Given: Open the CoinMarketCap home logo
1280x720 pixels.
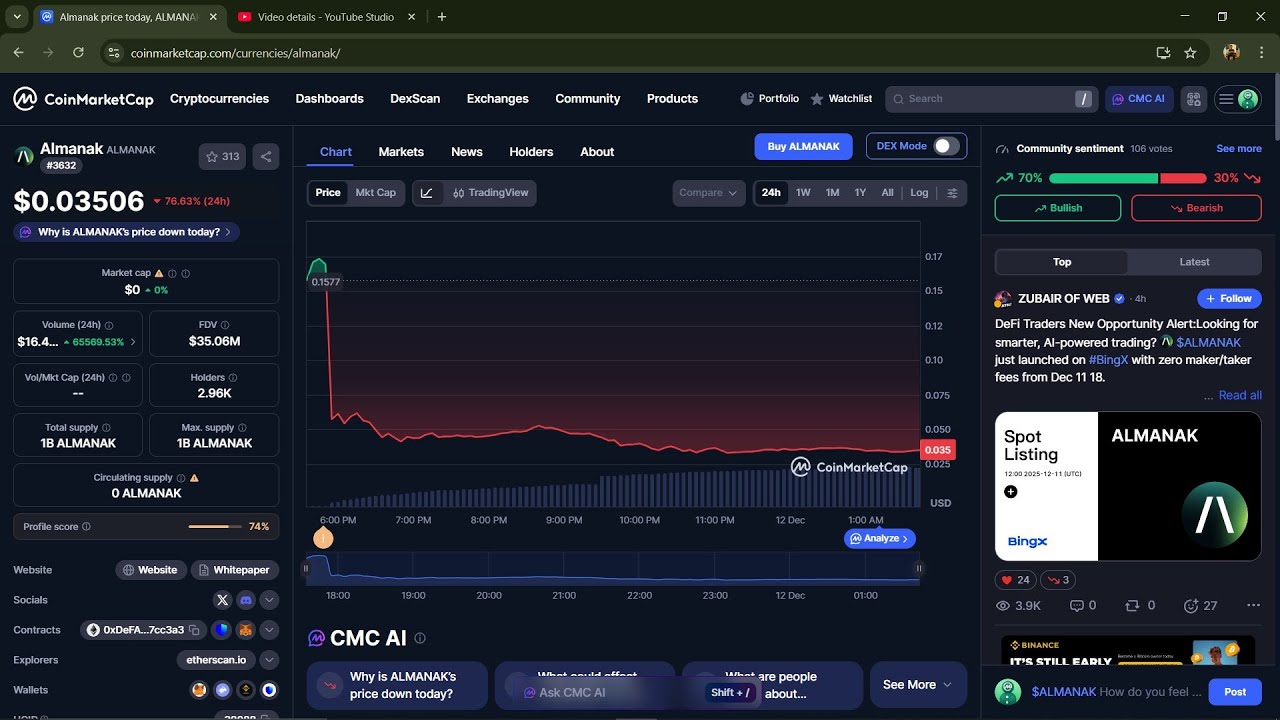Looking at the screenshot, I should tap(83, 99).
